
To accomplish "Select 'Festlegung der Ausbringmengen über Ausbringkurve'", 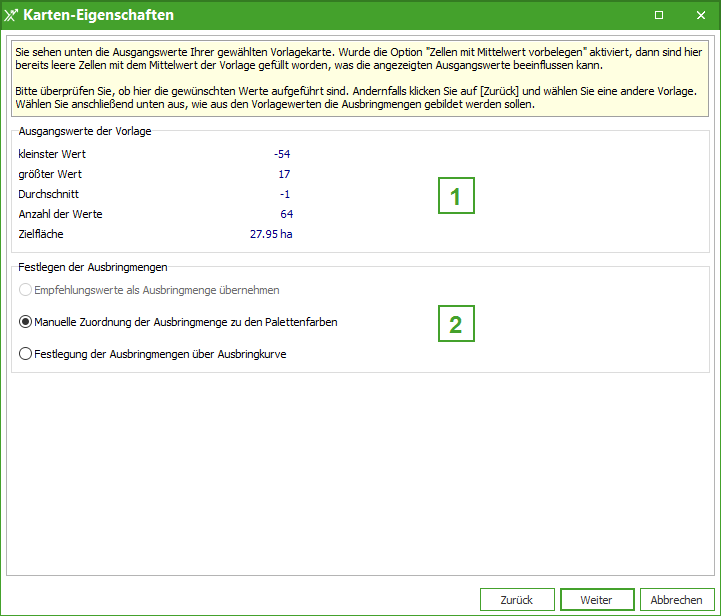I will click(x=26, y=353).
